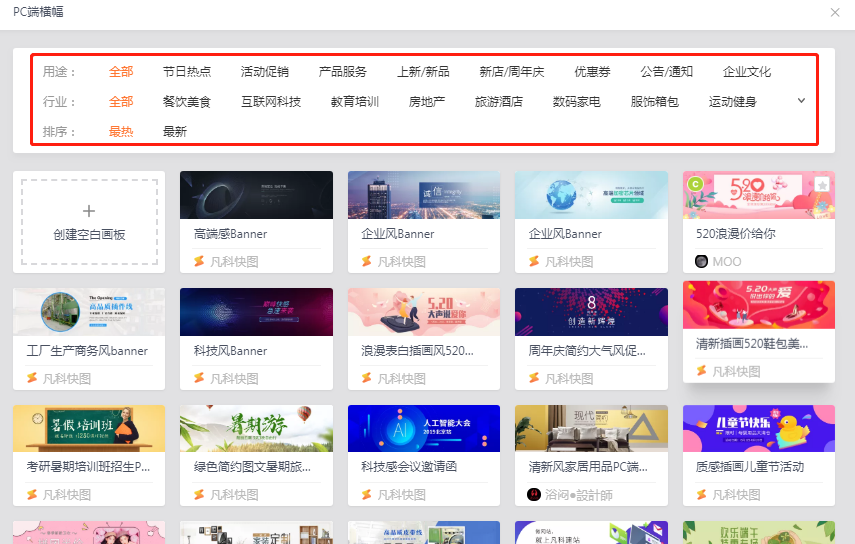
Task: Click the 质感插画儿童节活动 title text
Action: pos(750,467)
